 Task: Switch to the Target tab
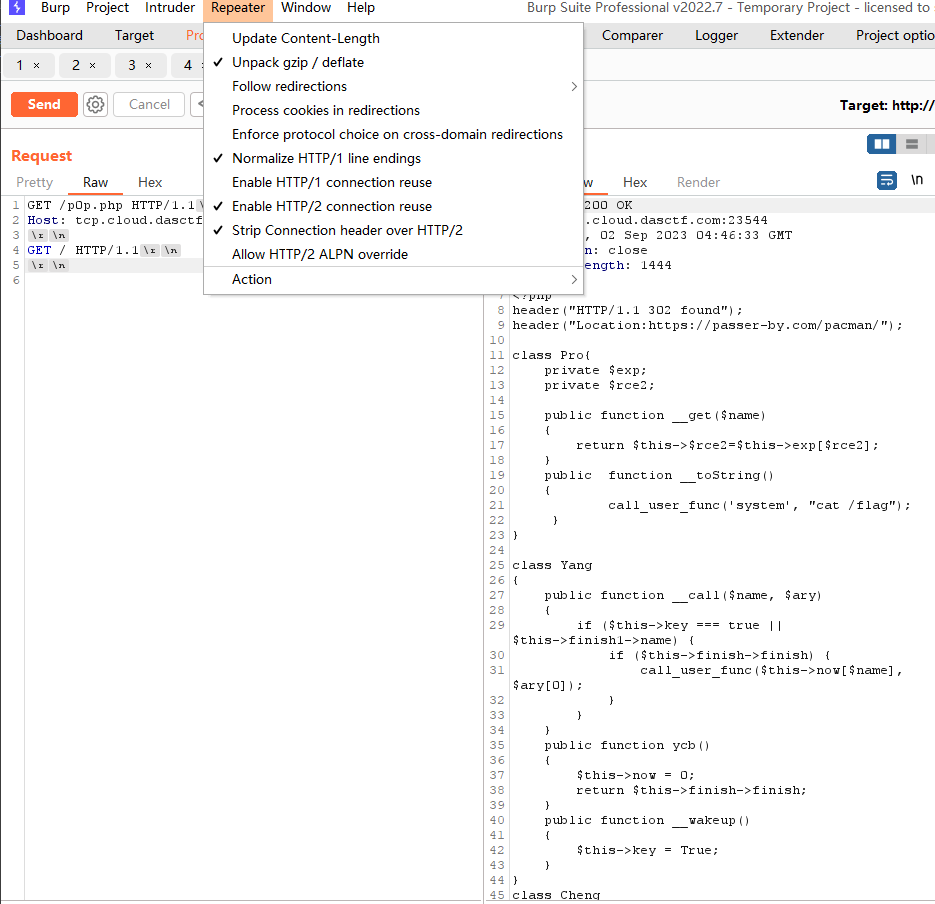[x=134, y=36]
